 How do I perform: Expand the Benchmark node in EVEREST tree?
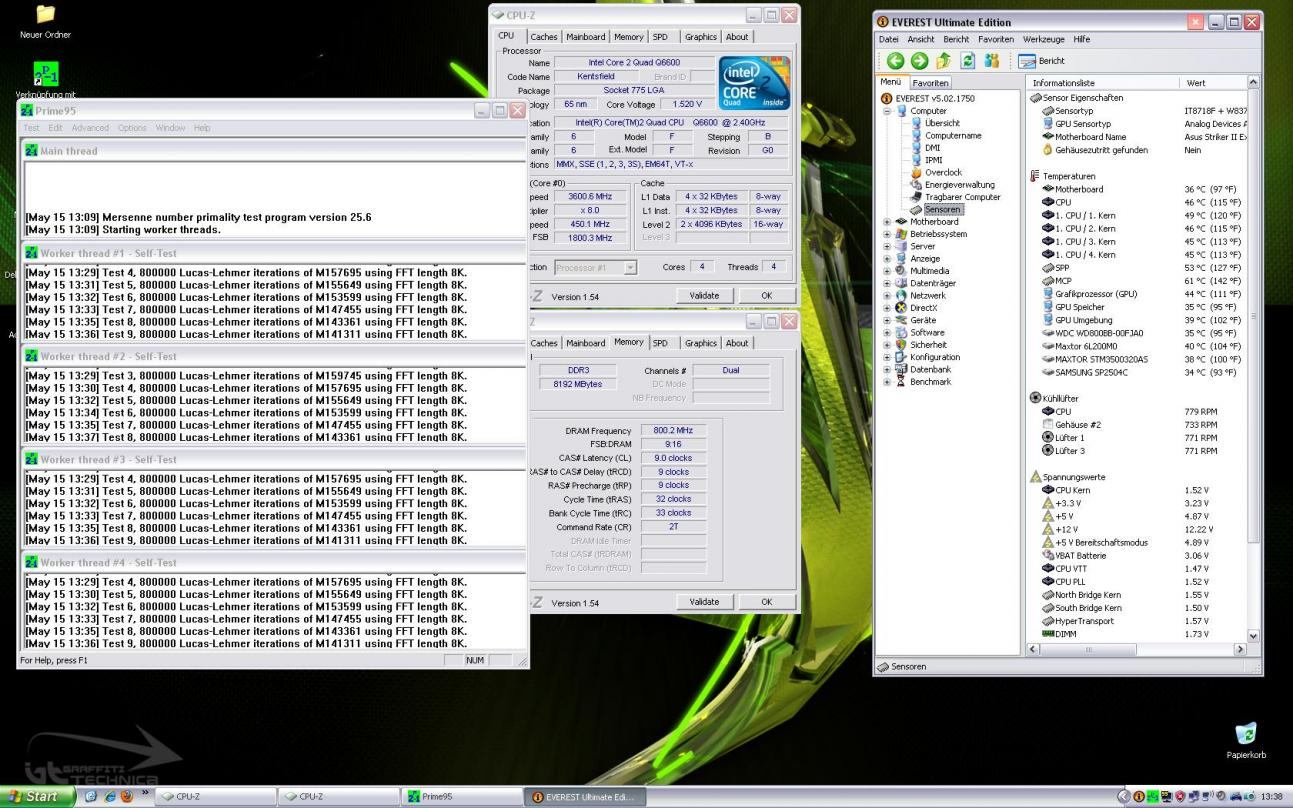pyautogui.click(x=887, y=382)
